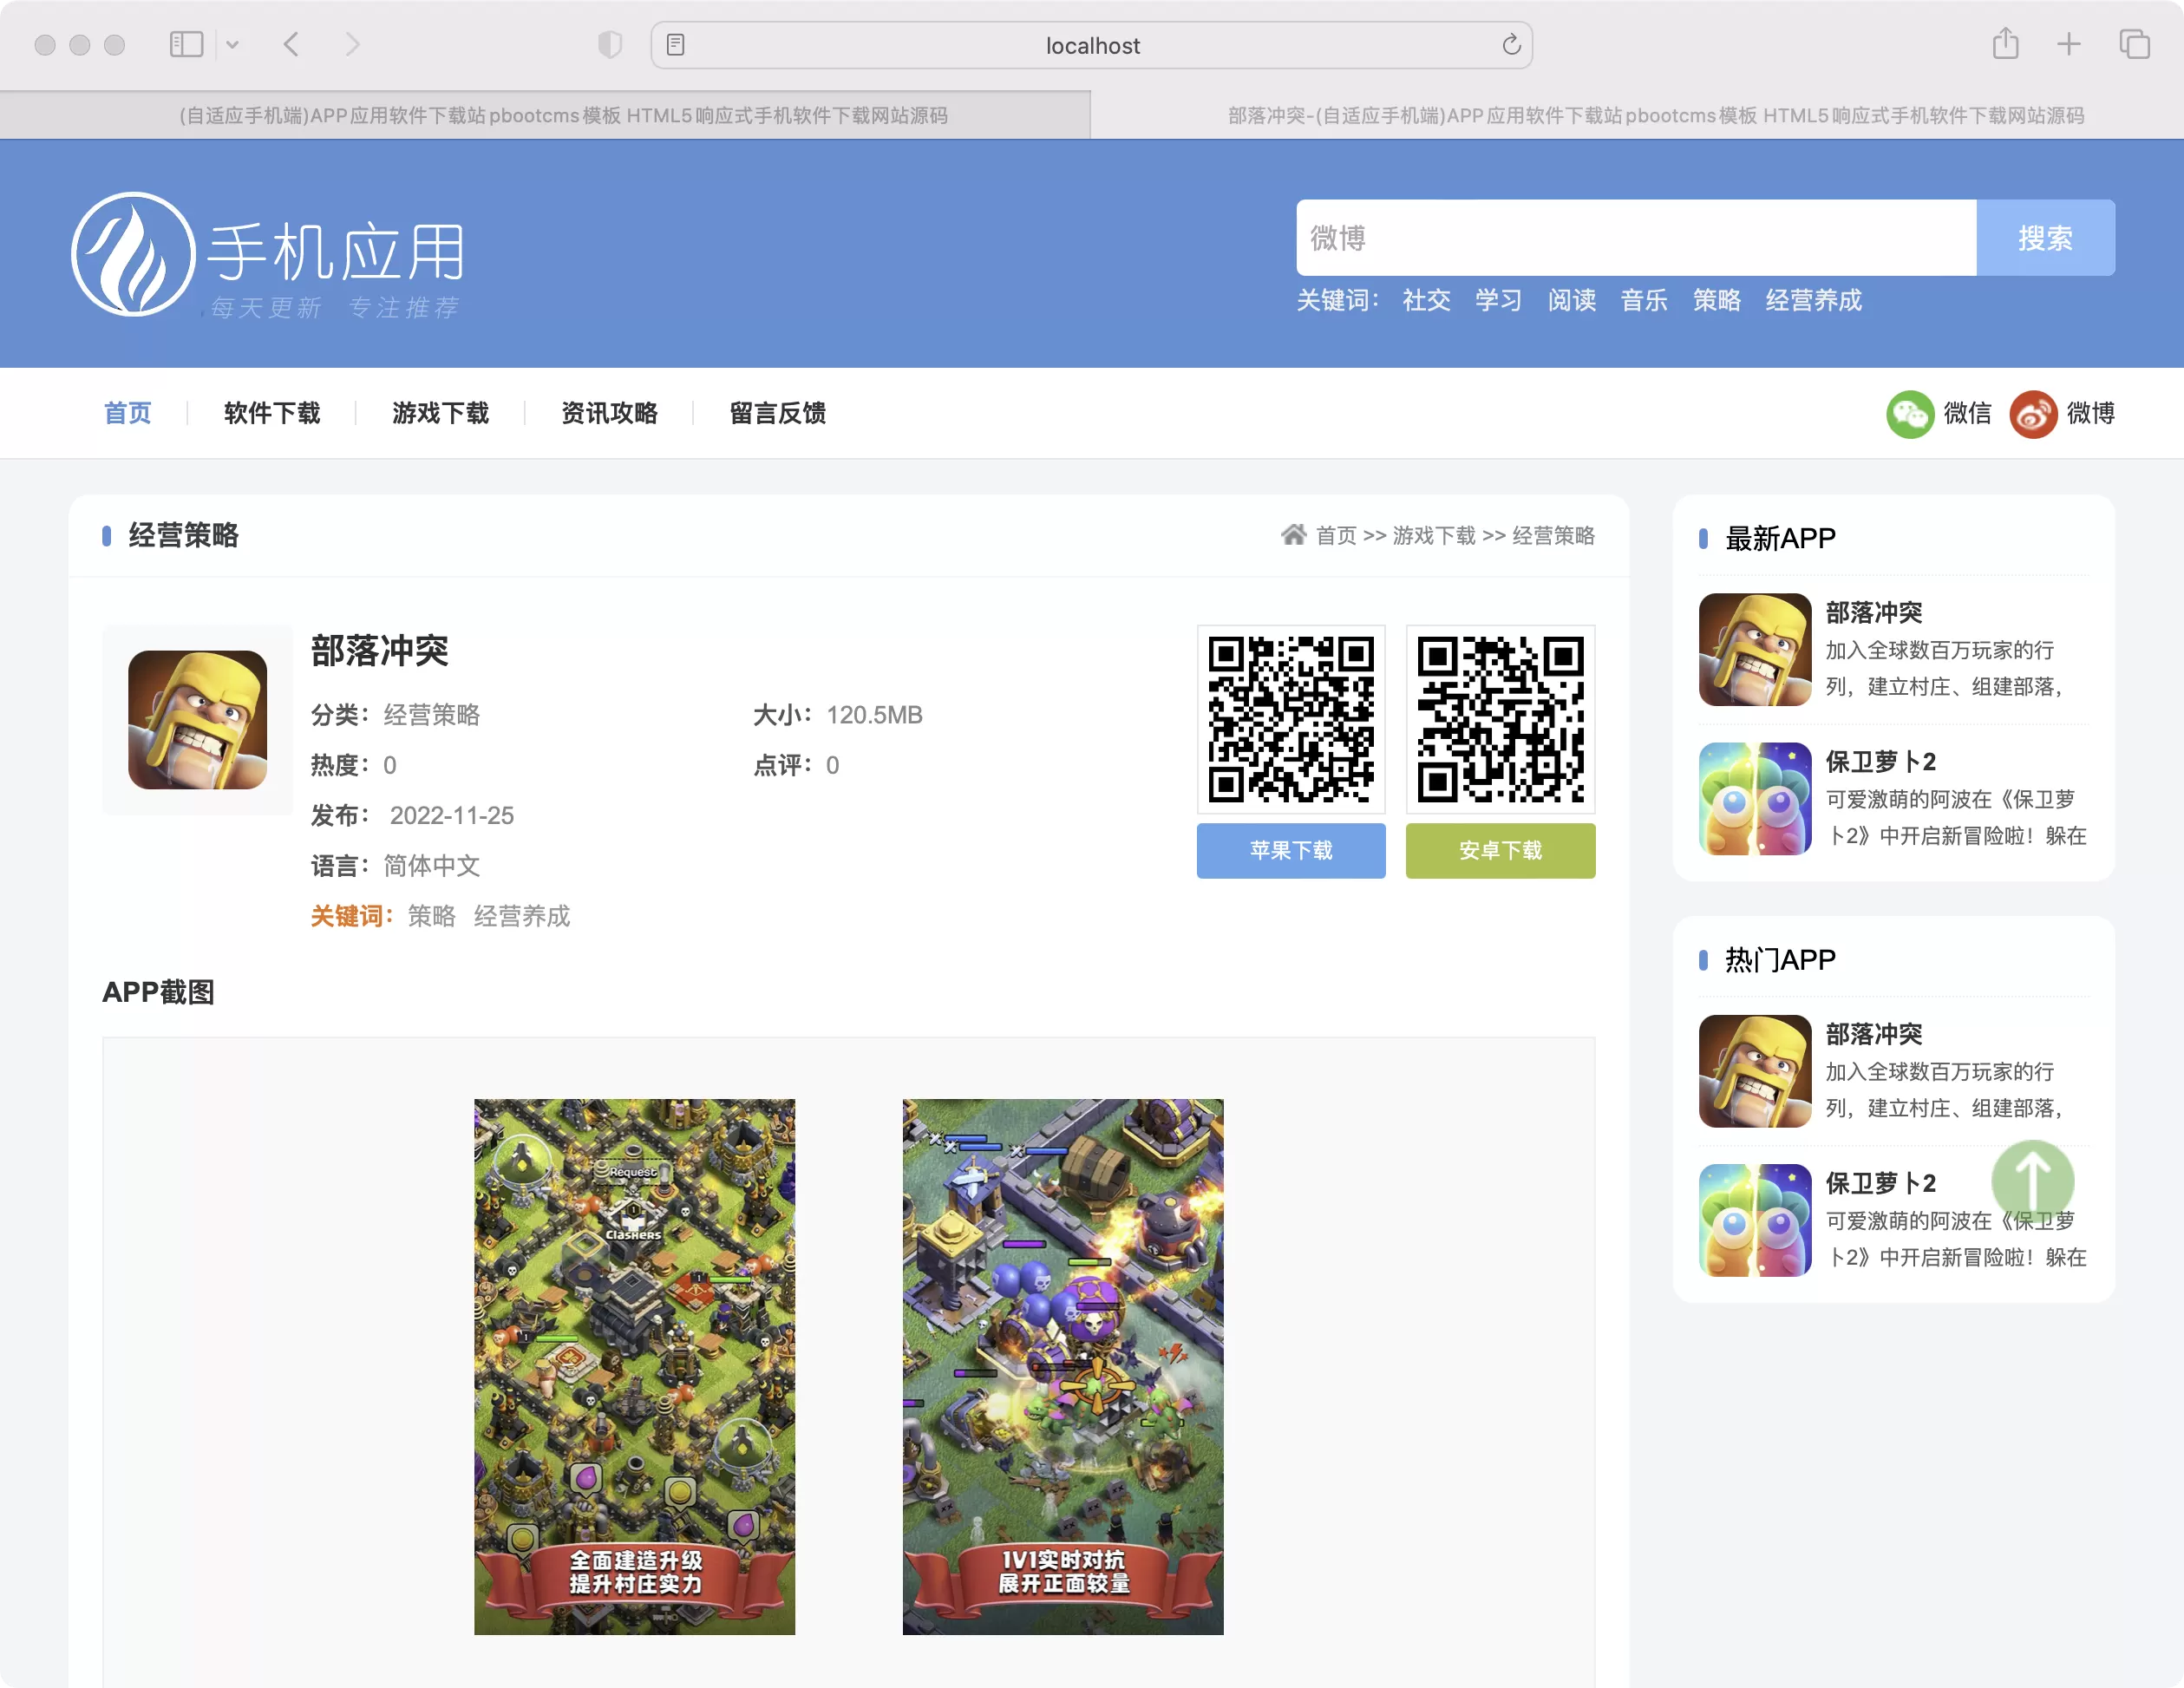Open the sidebar options dropdown chevron
The image size is (2184, 1688).
pos(232,45)
